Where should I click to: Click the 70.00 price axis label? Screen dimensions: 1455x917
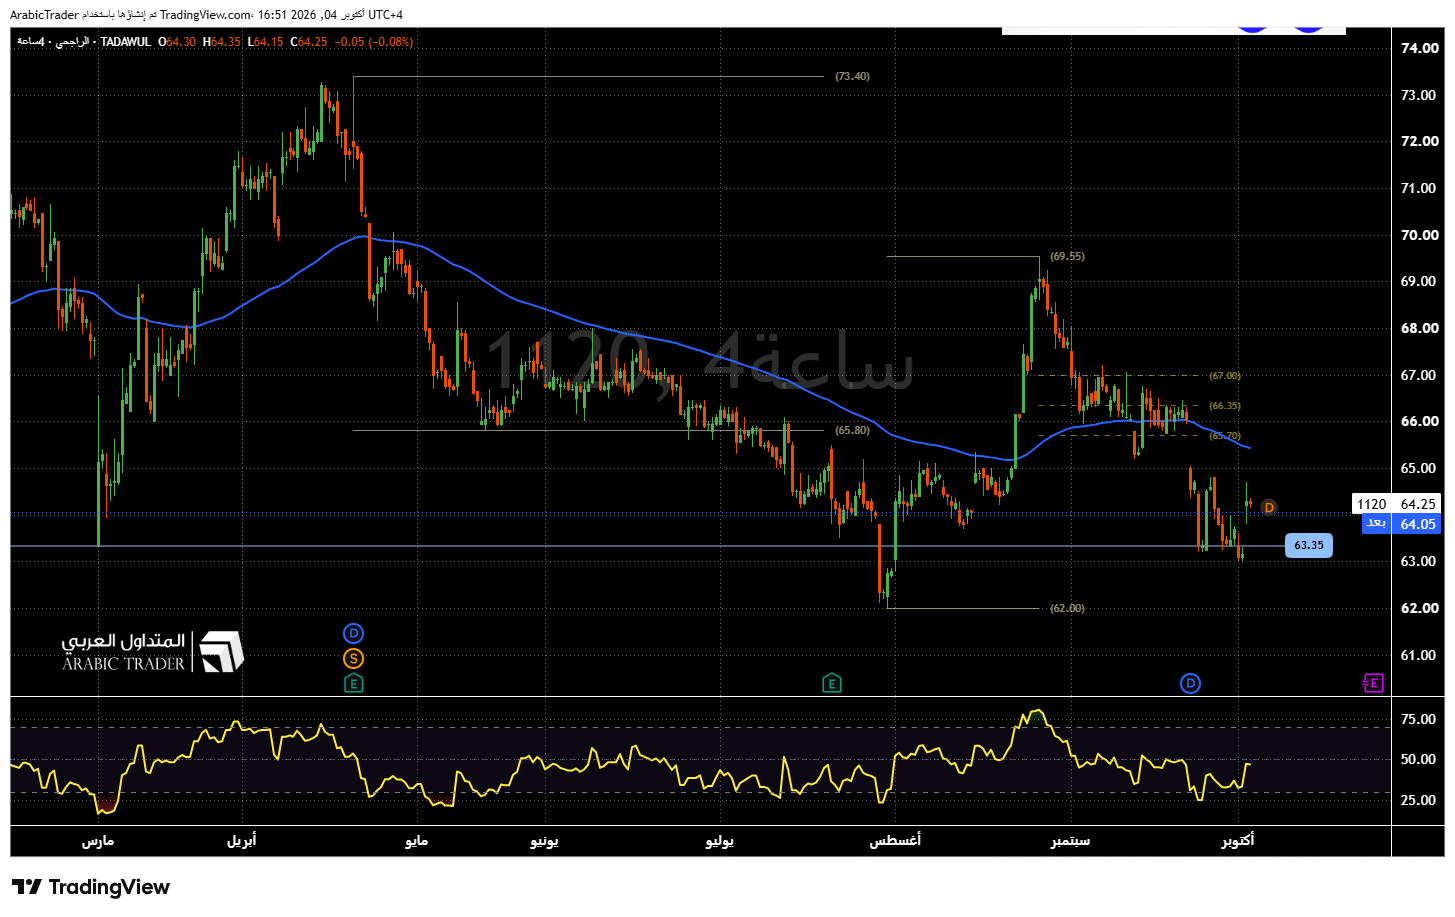pos(1419,235)
